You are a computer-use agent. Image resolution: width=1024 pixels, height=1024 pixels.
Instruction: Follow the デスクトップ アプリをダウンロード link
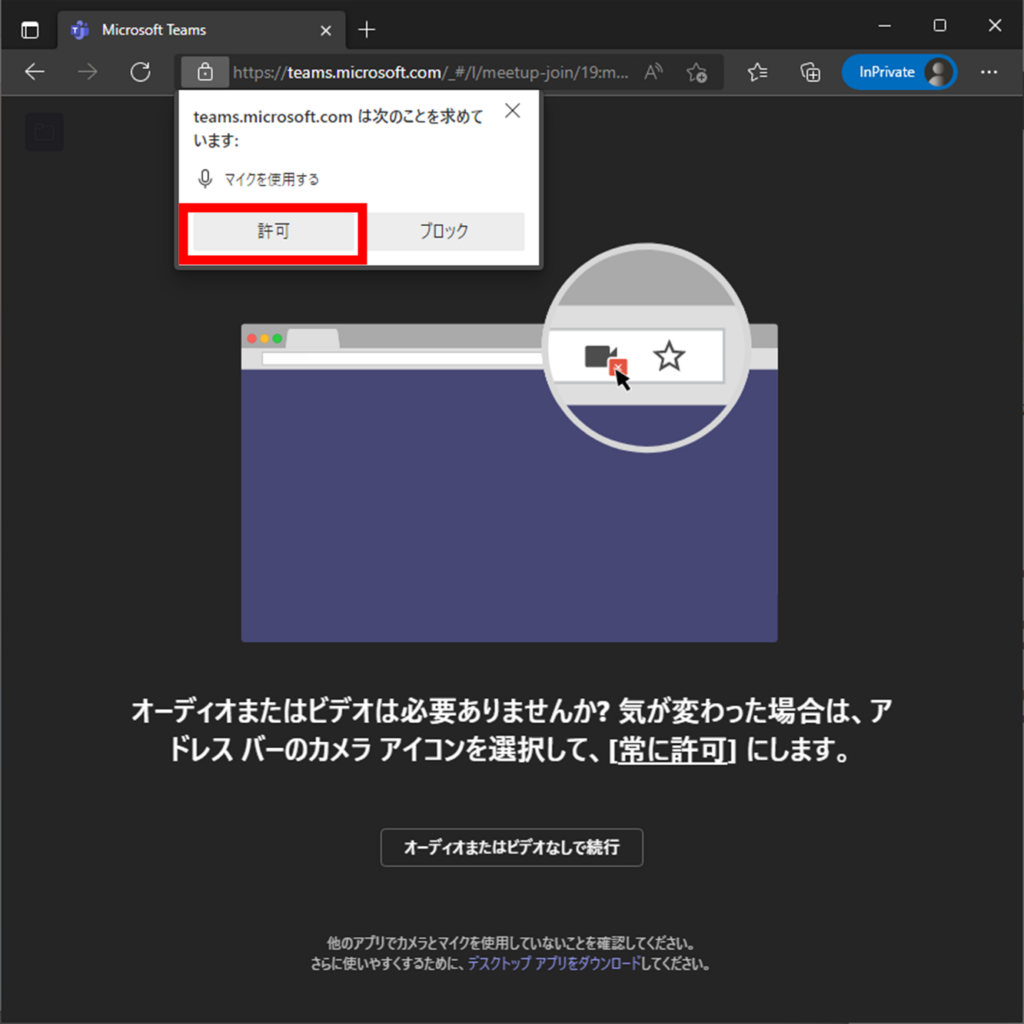click(x=553, y=965)
